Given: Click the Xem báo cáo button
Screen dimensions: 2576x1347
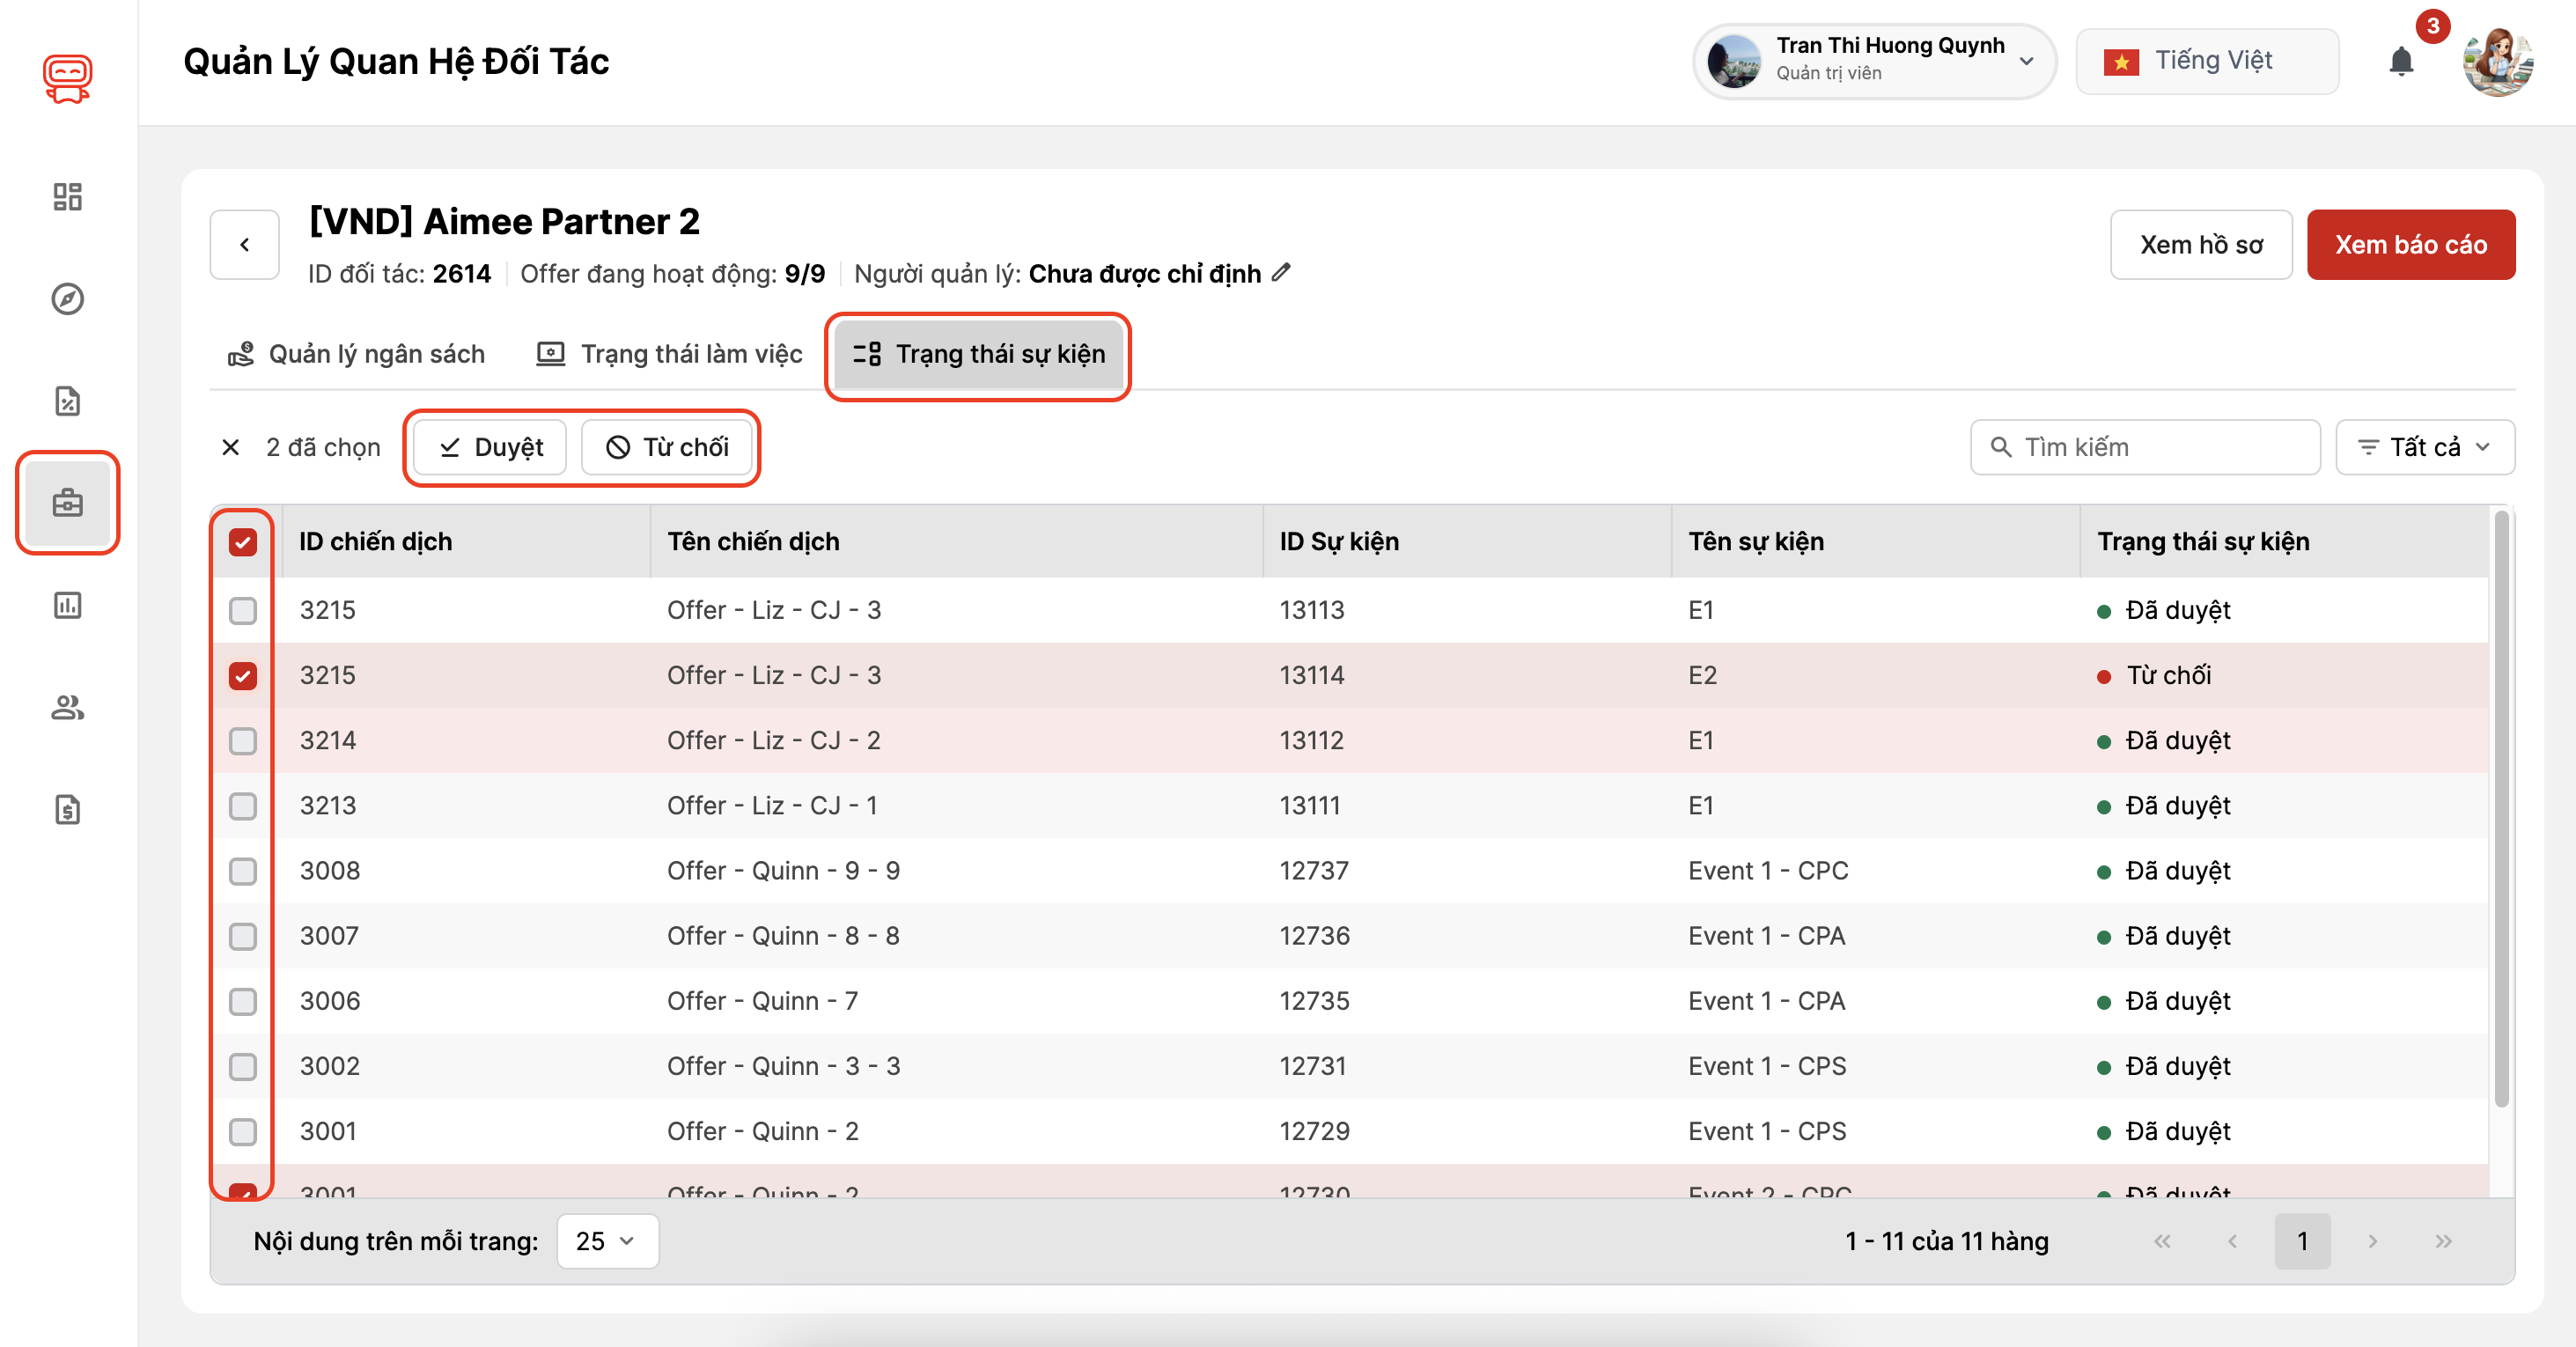Looking at the screenshot, I should pyautogui.click(x=2410, y=245).
